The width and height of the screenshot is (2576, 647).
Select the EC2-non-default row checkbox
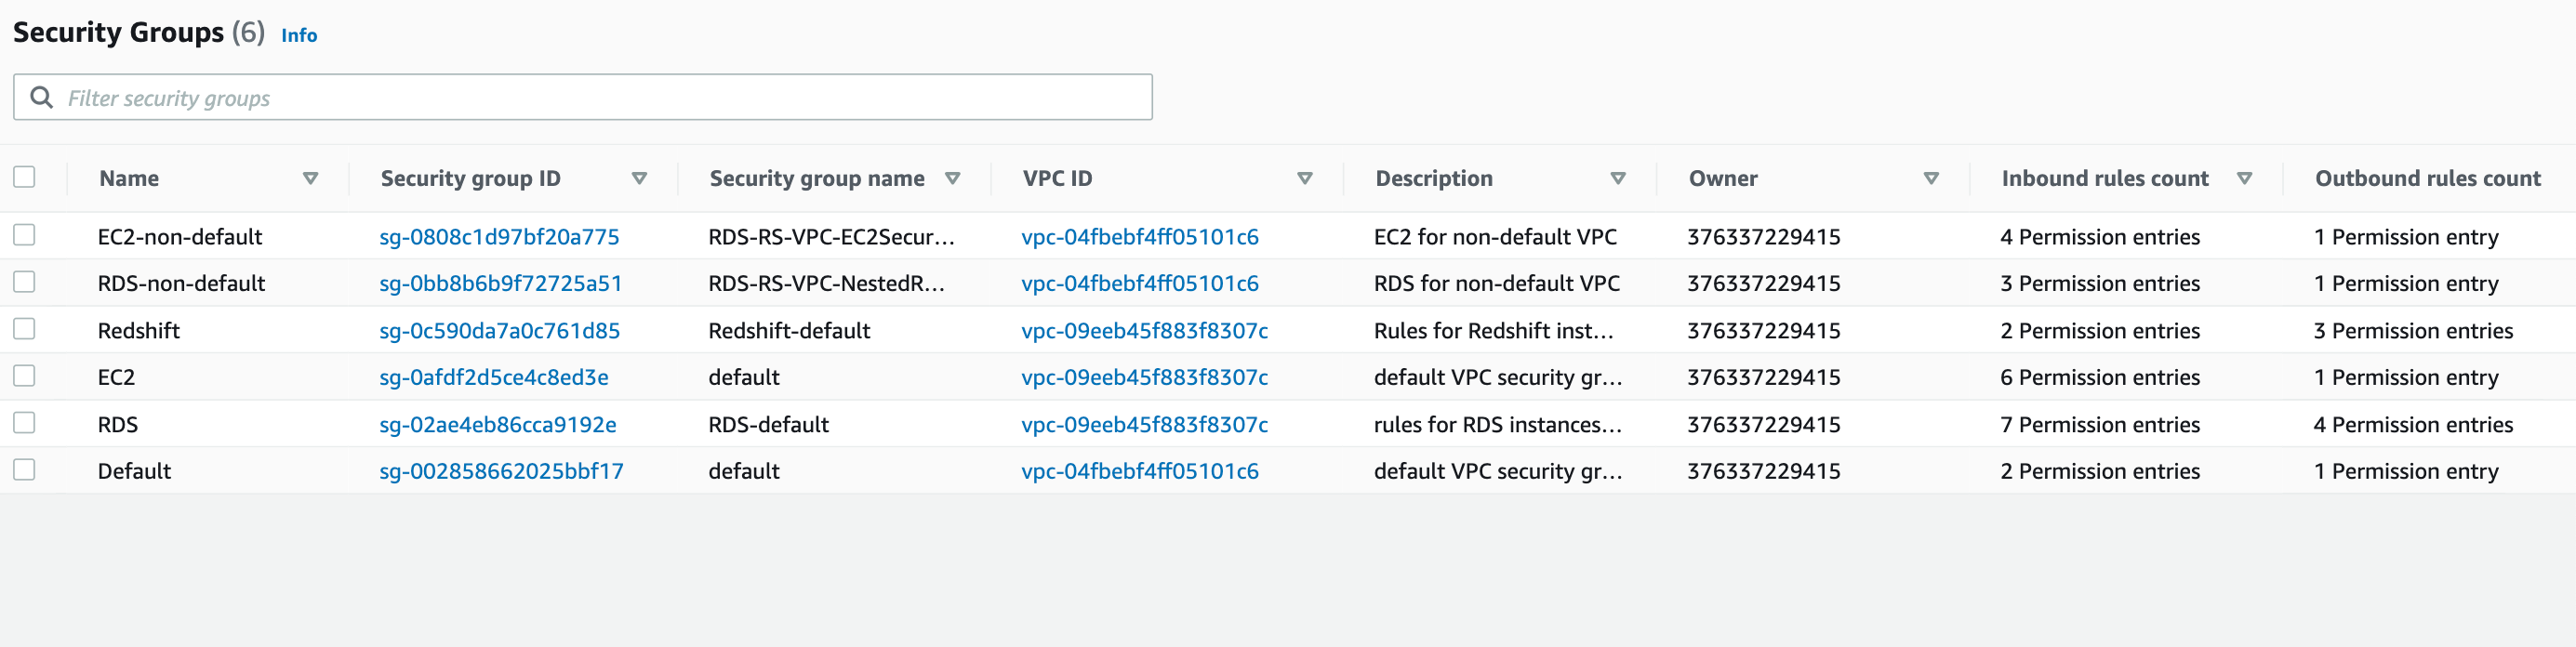point(24,235)
